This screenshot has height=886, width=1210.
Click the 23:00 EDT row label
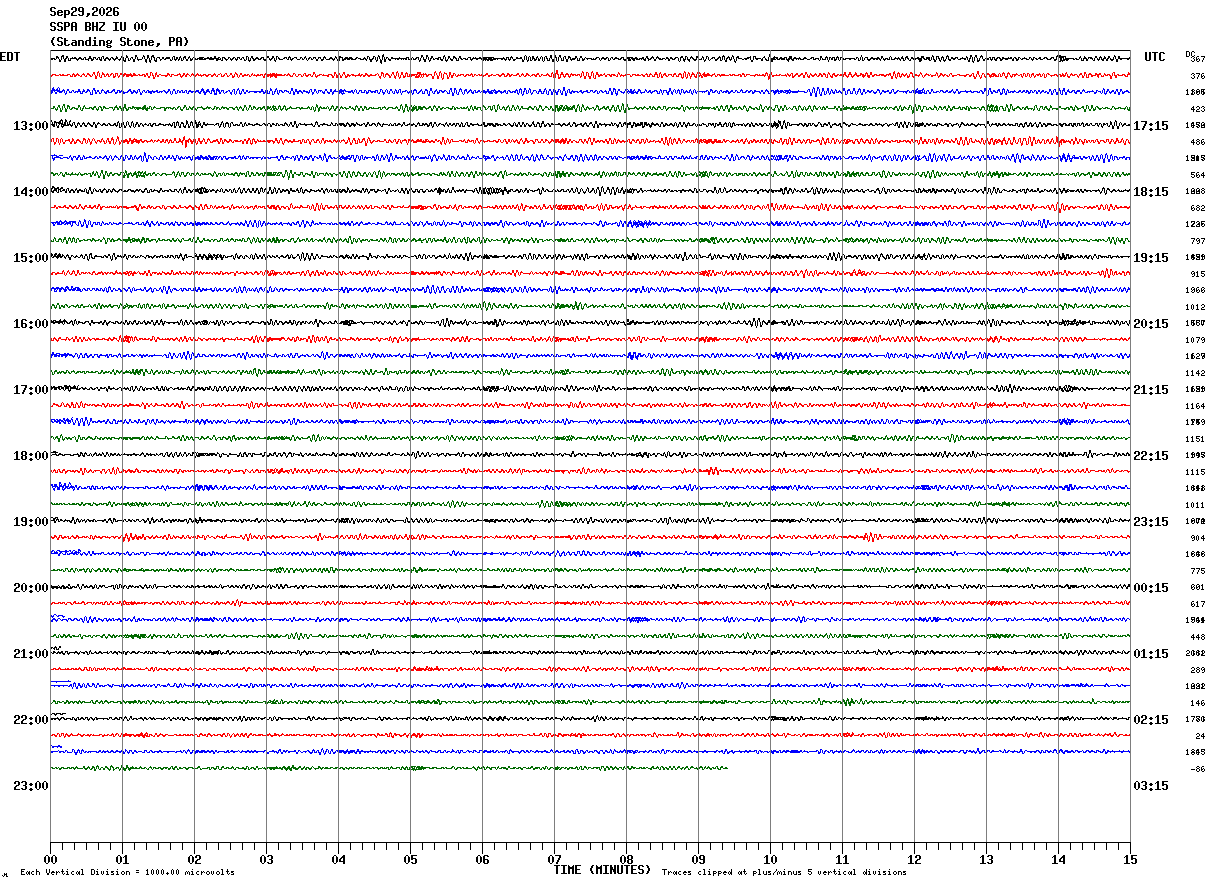point(30,786)
